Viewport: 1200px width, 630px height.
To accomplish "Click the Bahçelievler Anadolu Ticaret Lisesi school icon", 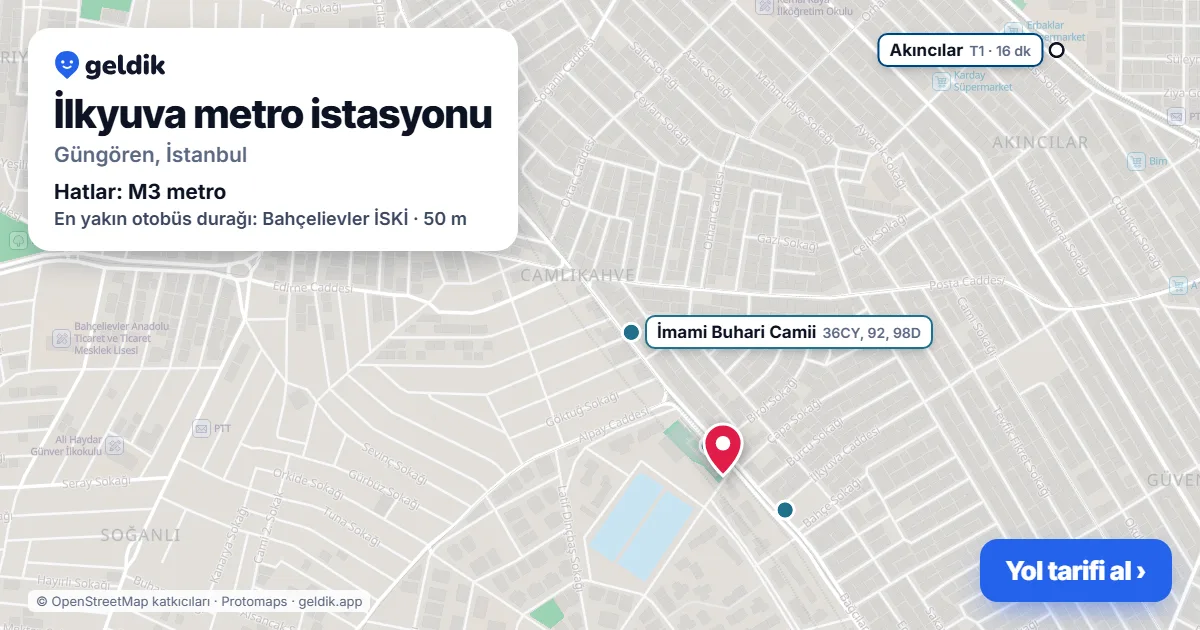I will (62, 339).
